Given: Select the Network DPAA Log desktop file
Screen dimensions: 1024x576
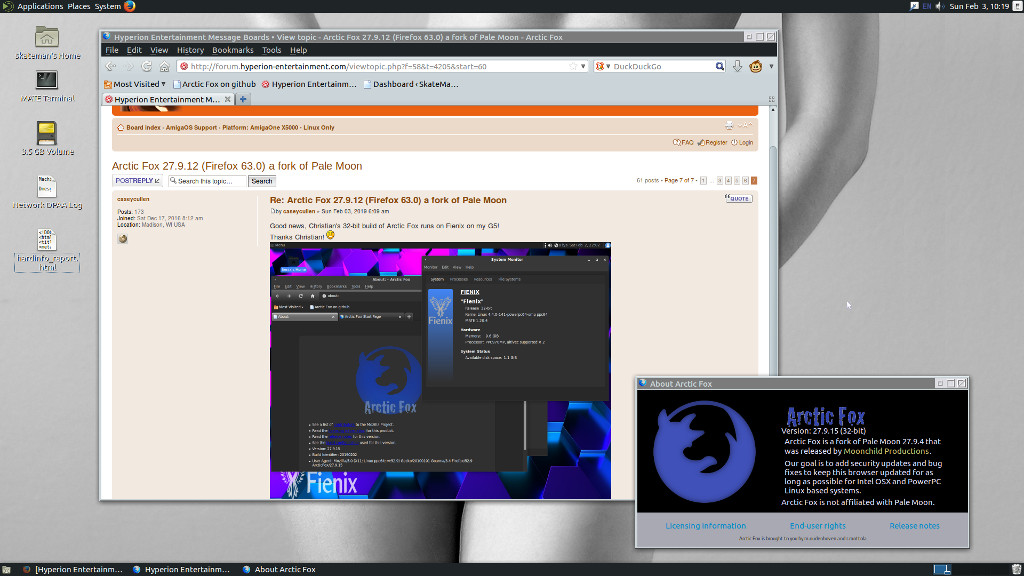Looking at the screenshot, I should 47,192.
